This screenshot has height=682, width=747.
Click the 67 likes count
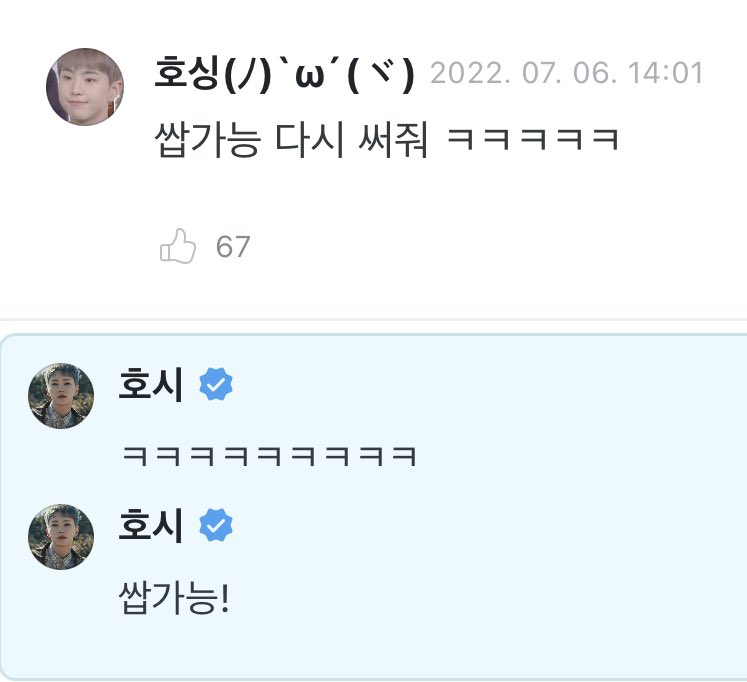click(233, 247)
